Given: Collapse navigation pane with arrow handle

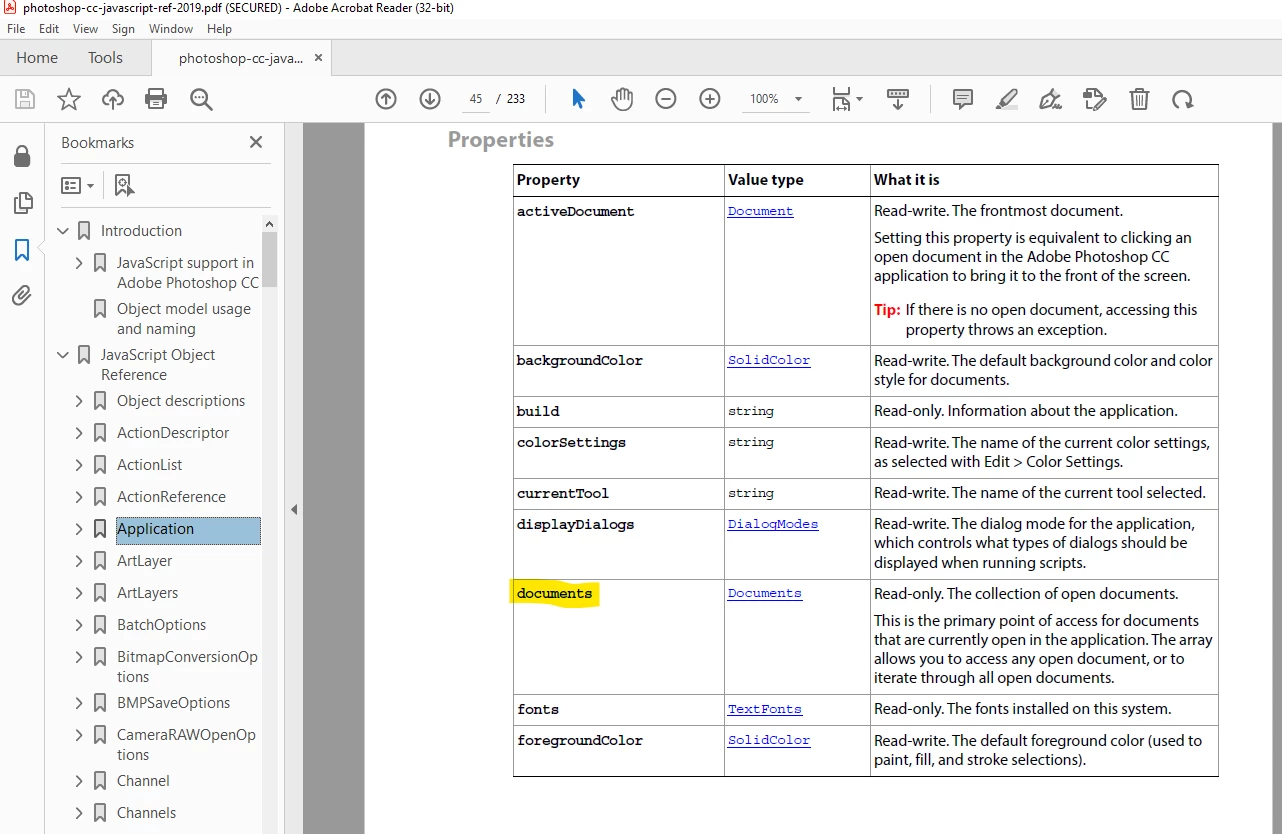Looking at the screenshot, I should tap(294, 510).
